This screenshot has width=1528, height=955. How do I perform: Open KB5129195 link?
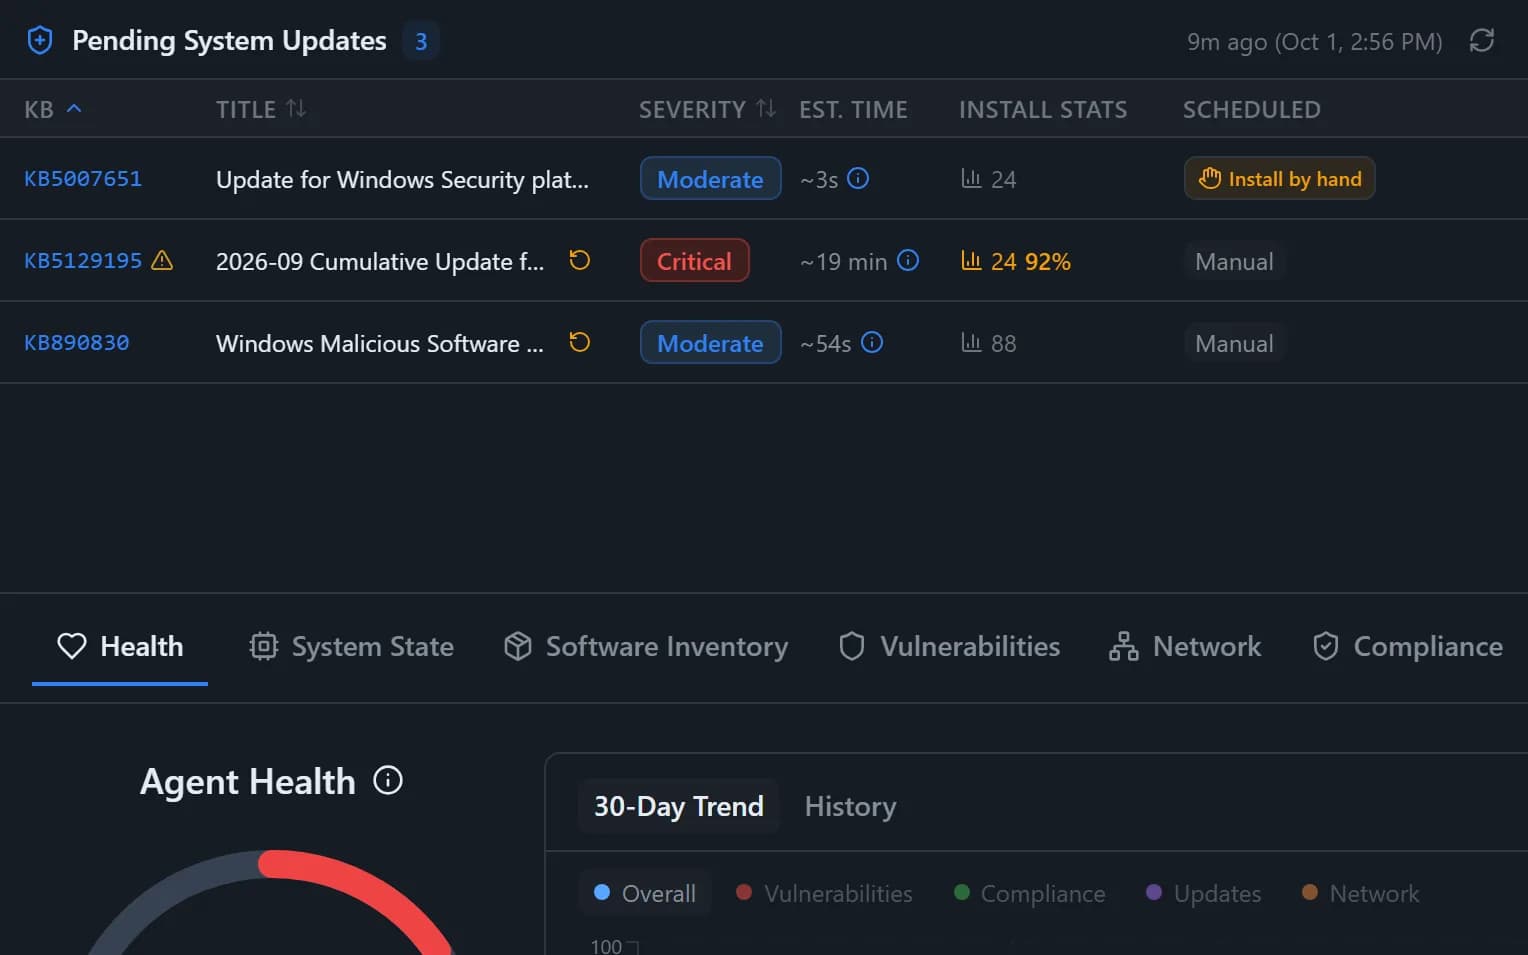83,261
